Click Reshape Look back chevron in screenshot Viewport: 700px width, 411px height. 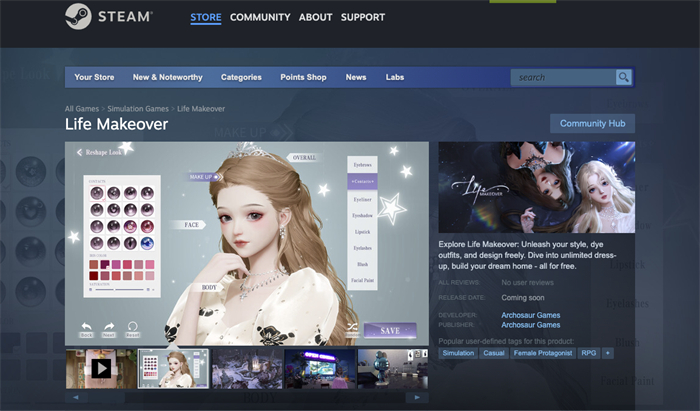[x=79, y=152]
